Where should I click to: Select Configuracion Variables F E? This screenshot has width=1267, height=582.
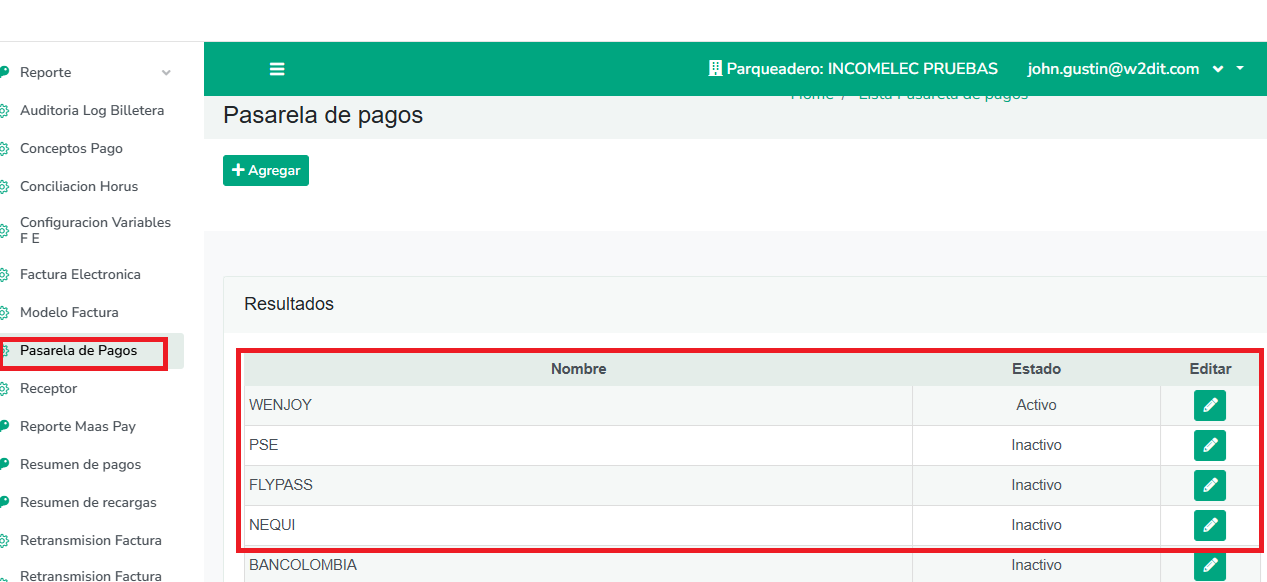(x=95, y=230)
